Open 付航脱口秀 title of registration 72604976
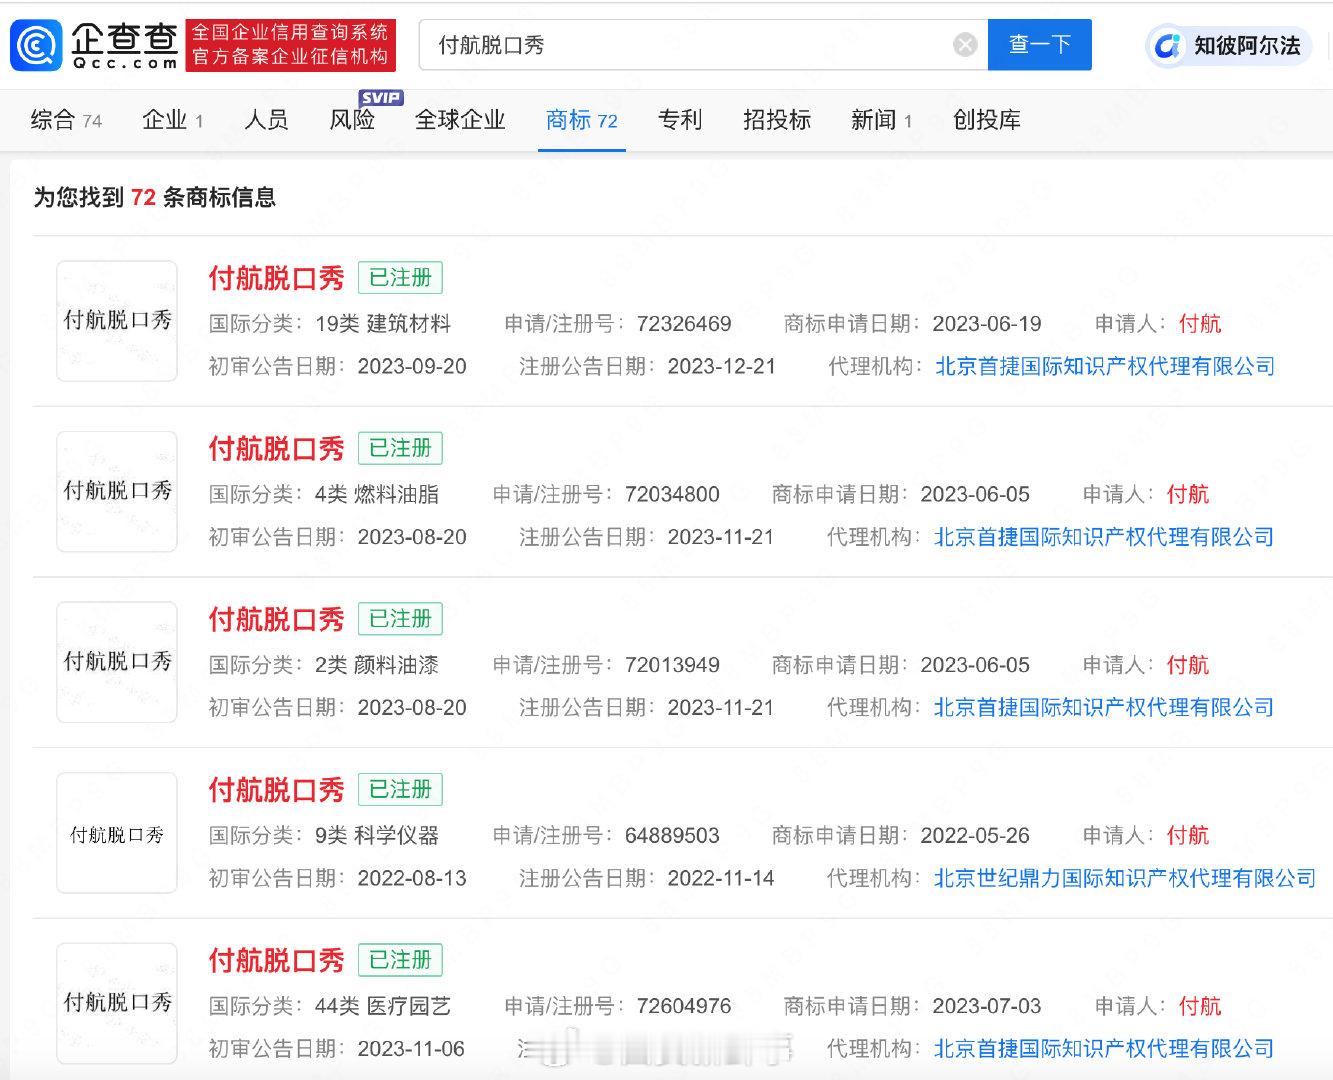 click(x=276, y=961)
